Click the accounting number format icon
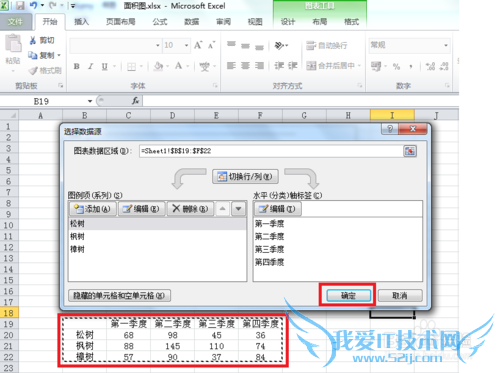The width and height of the screenshot is (500, 373). click(376, 66)
